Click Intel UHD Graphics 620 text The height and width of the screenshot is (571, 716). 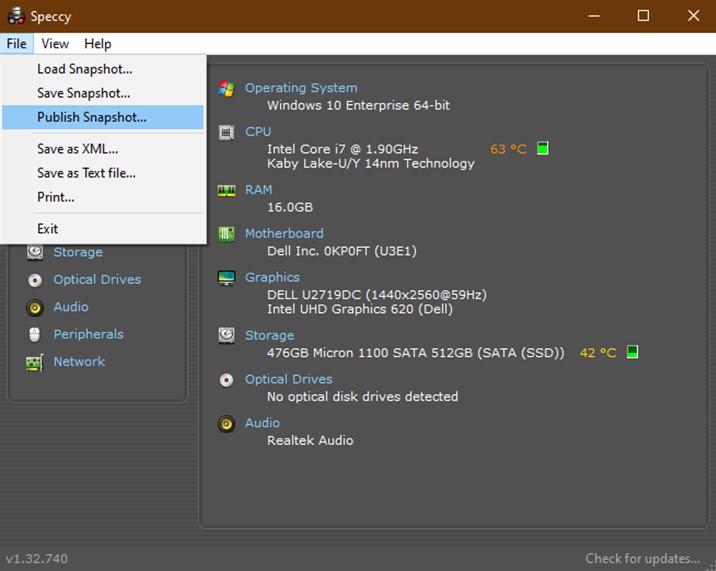click(360, 309)
